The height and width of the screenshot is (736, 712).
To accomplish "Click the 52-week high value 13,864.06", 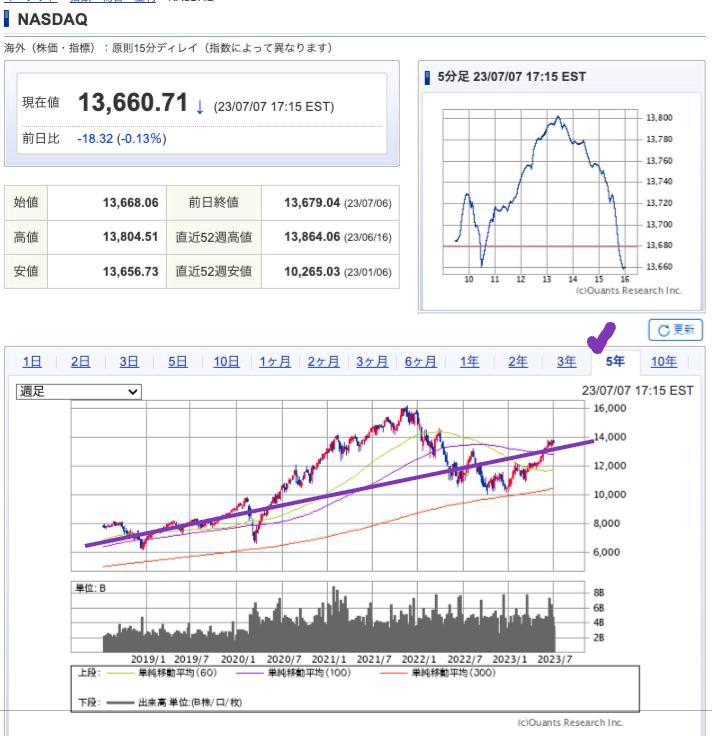I will 312,237.
